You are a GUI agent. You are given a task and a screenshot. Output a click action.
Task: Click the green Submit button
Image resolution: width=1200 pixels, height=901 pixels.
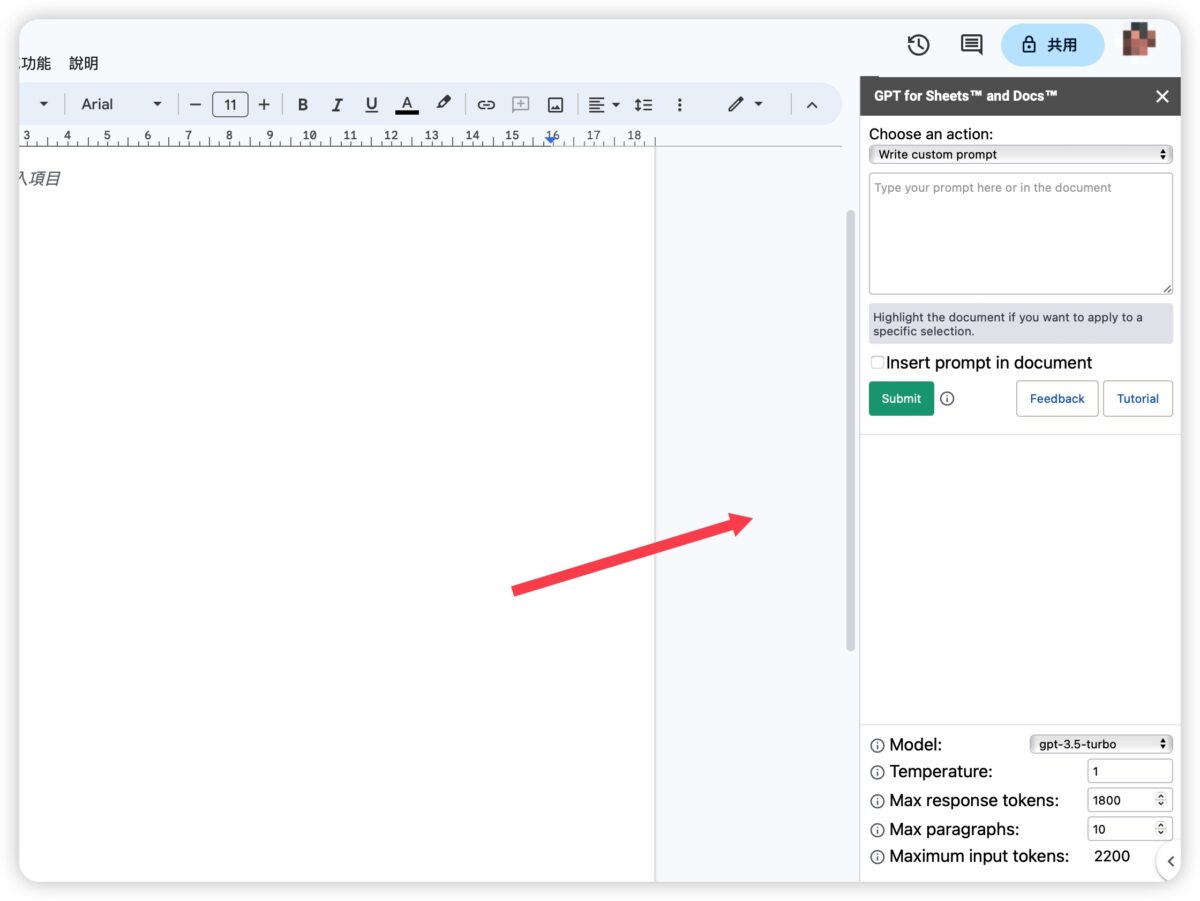[901, 398]
